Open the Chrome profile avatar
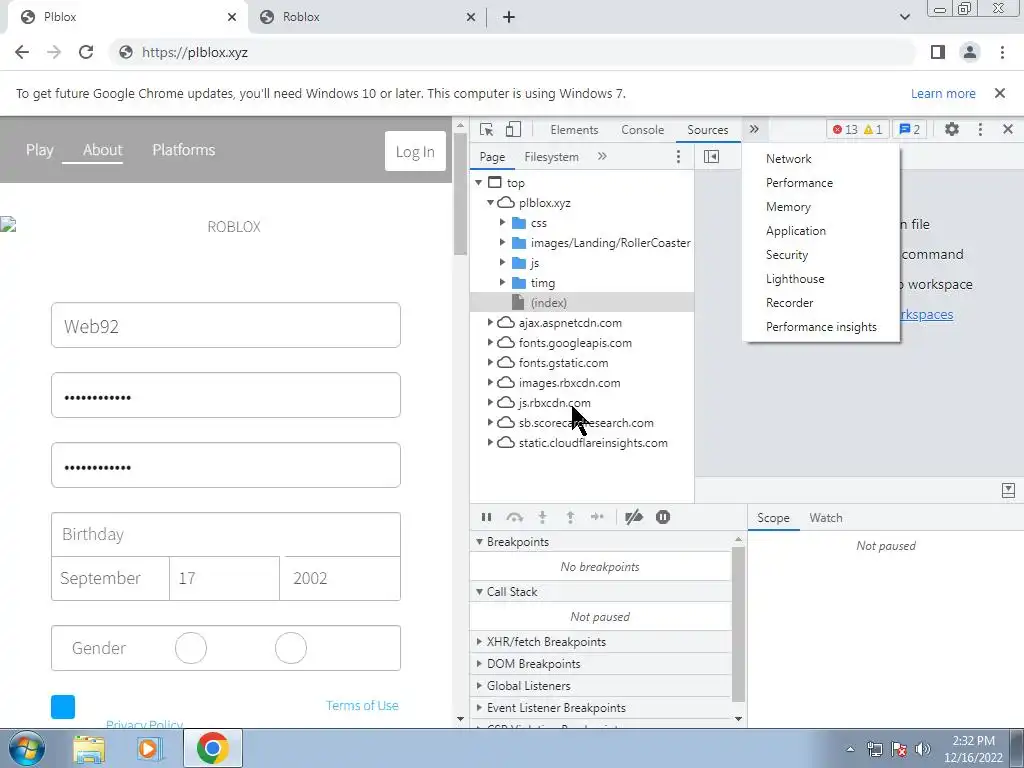1024x768 pixels. pyautogui.click(x=970, y=52)
